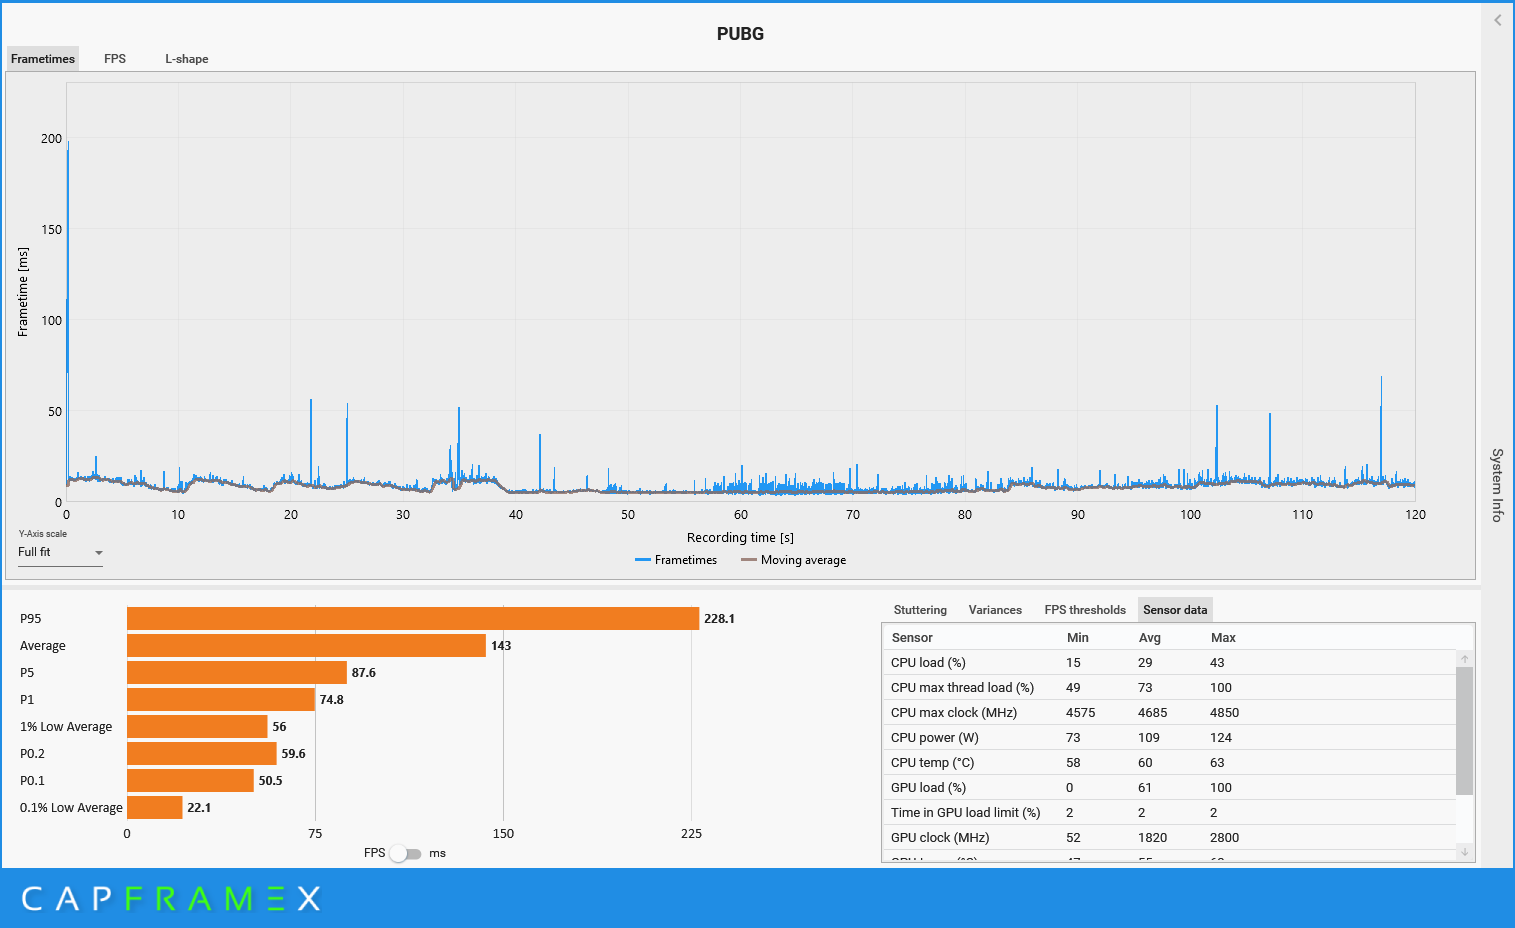Click the sensor table scroll-up arrow
Image resolution: width=1515 pixels, height=928 pixels.
(x=1464, y=658)
